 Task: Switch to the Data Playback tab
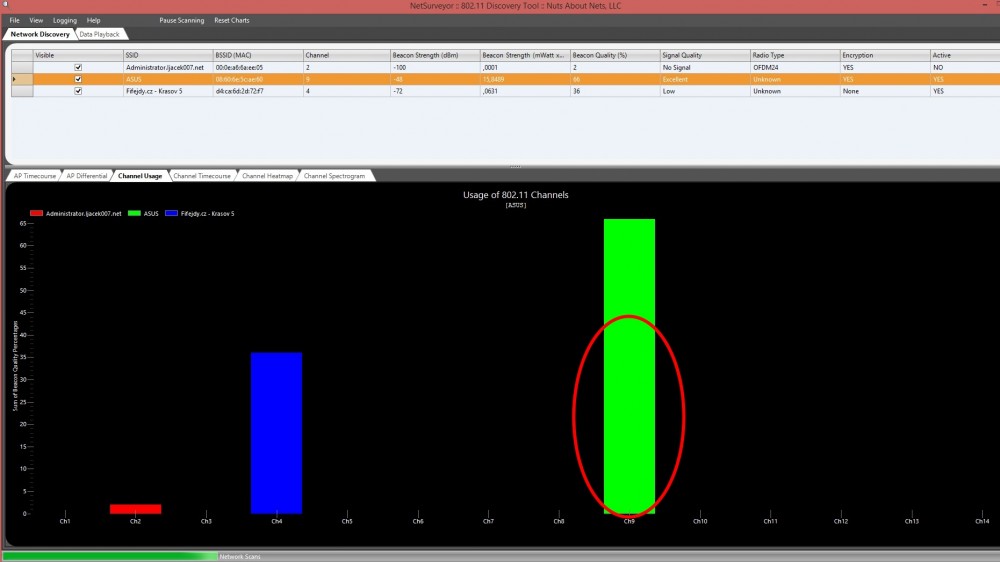tap(101, 34)
